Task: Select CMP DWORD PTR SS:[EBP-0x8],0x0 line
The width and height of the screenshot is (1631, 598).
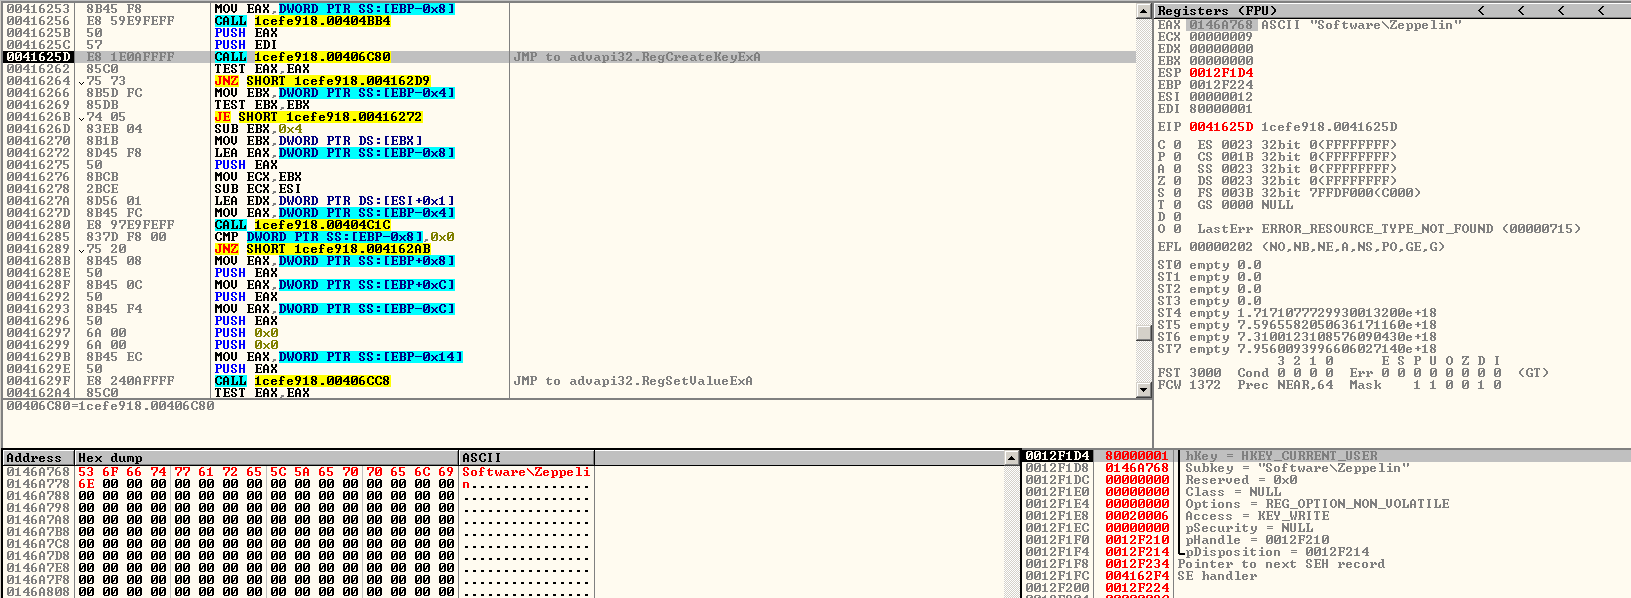Action: click(x=334, y=237)
